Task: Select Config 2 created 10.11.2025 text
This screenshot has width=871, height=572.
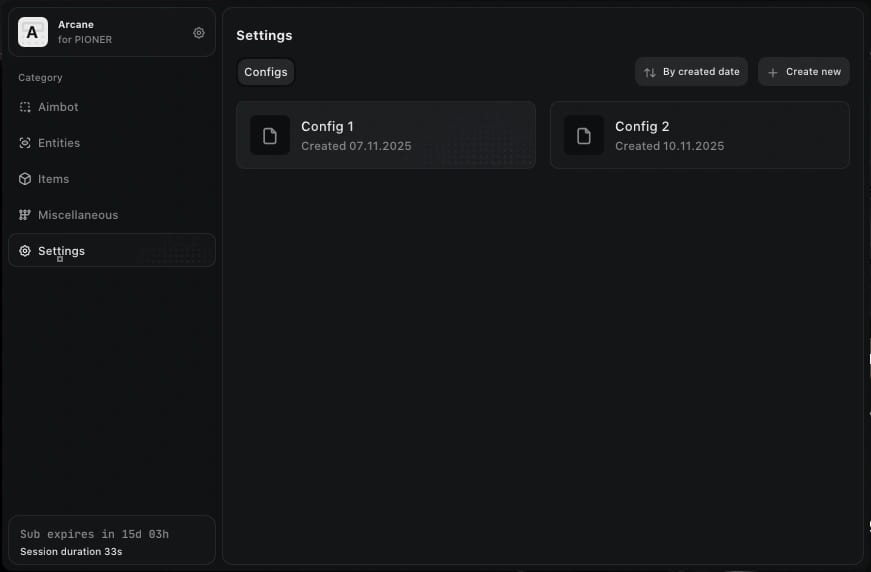Action: 669,146
